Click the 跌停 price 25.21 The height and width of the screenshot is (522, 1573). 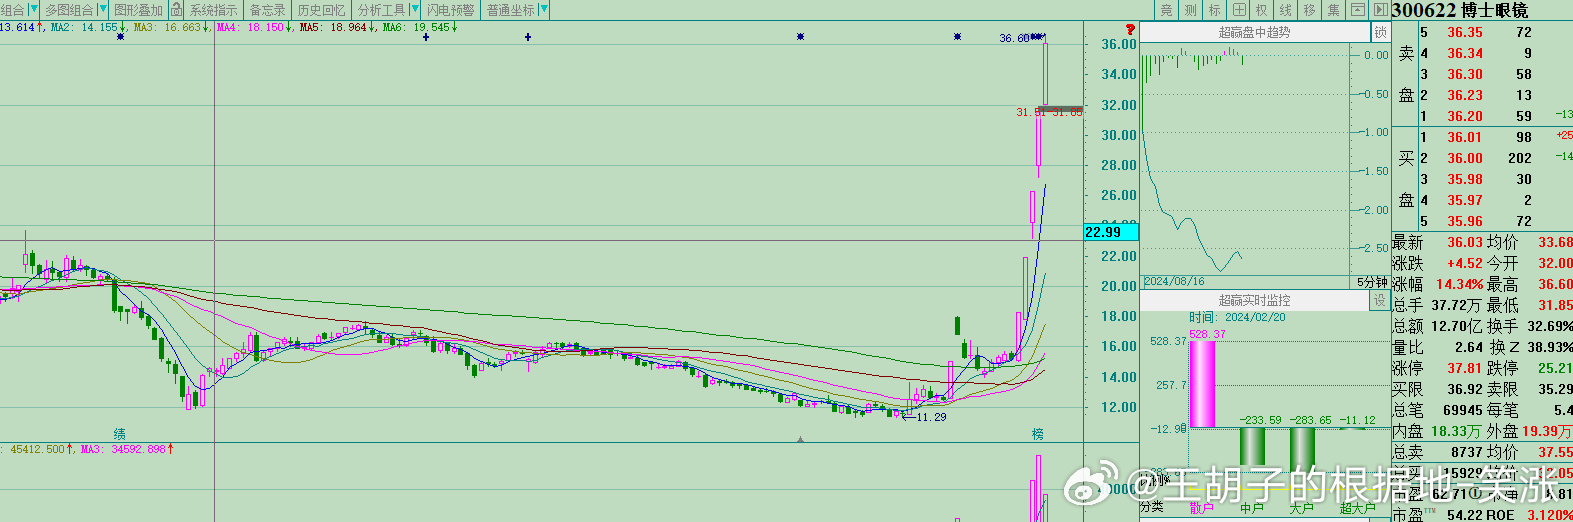click(1554, 368)
